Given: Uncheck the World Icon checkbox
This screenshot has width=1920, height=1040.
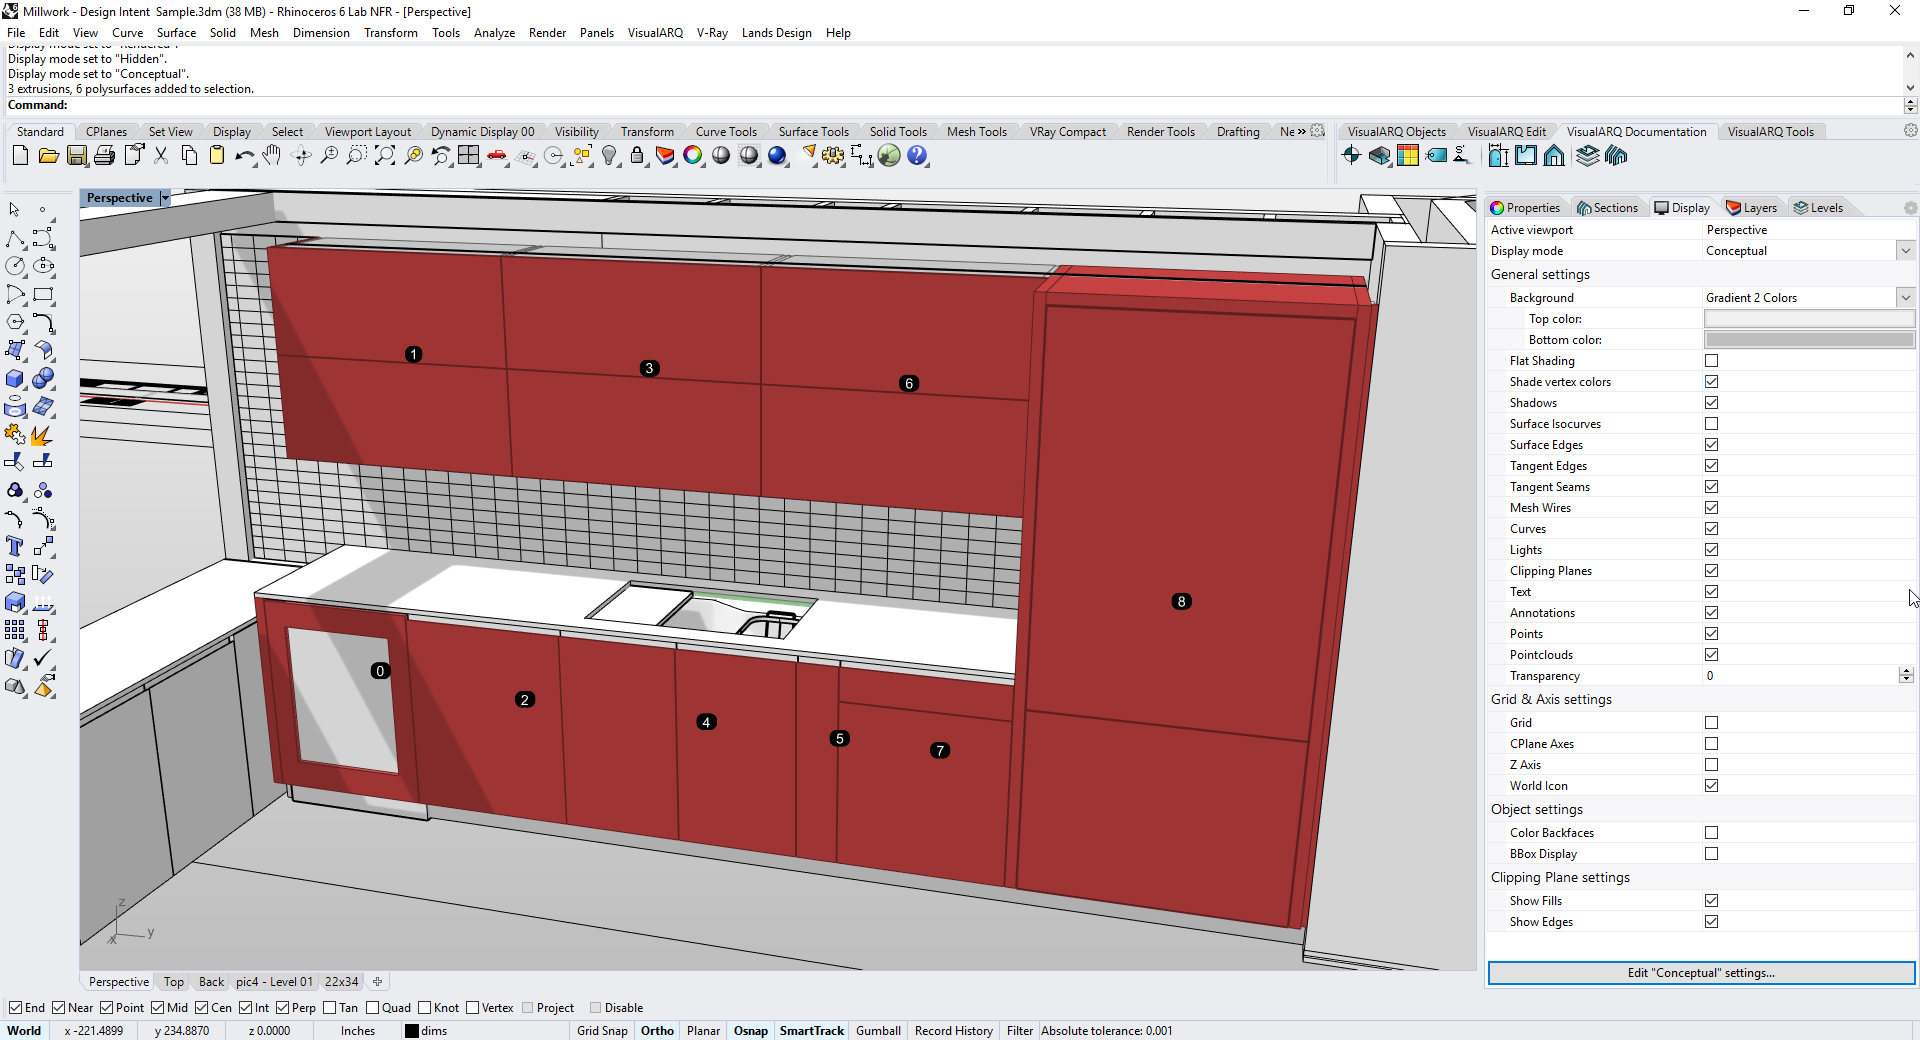Looking at the screenshot, I should click(1711, 786).
